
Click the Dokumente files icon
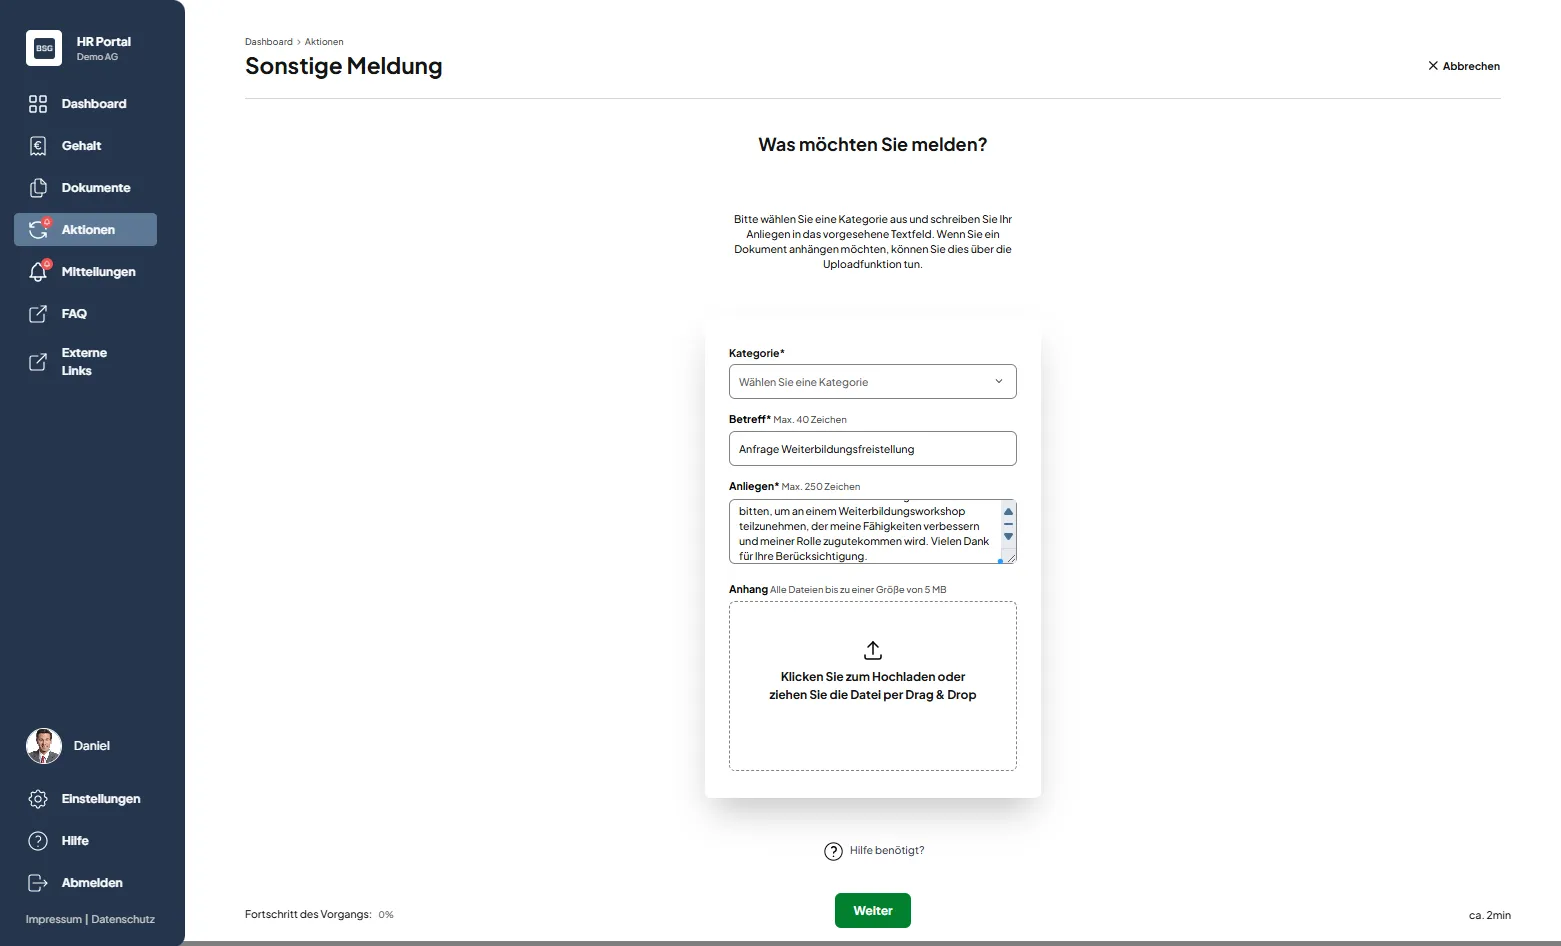pyautogui.click(x=38, y=188)
